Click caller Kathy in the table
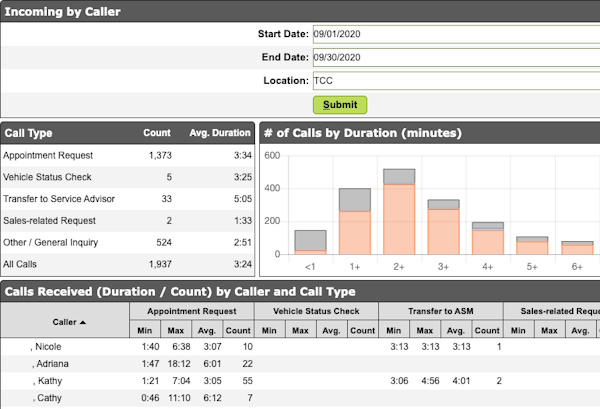This screenshot has height=409, width=600. click(x=48, y=381)
